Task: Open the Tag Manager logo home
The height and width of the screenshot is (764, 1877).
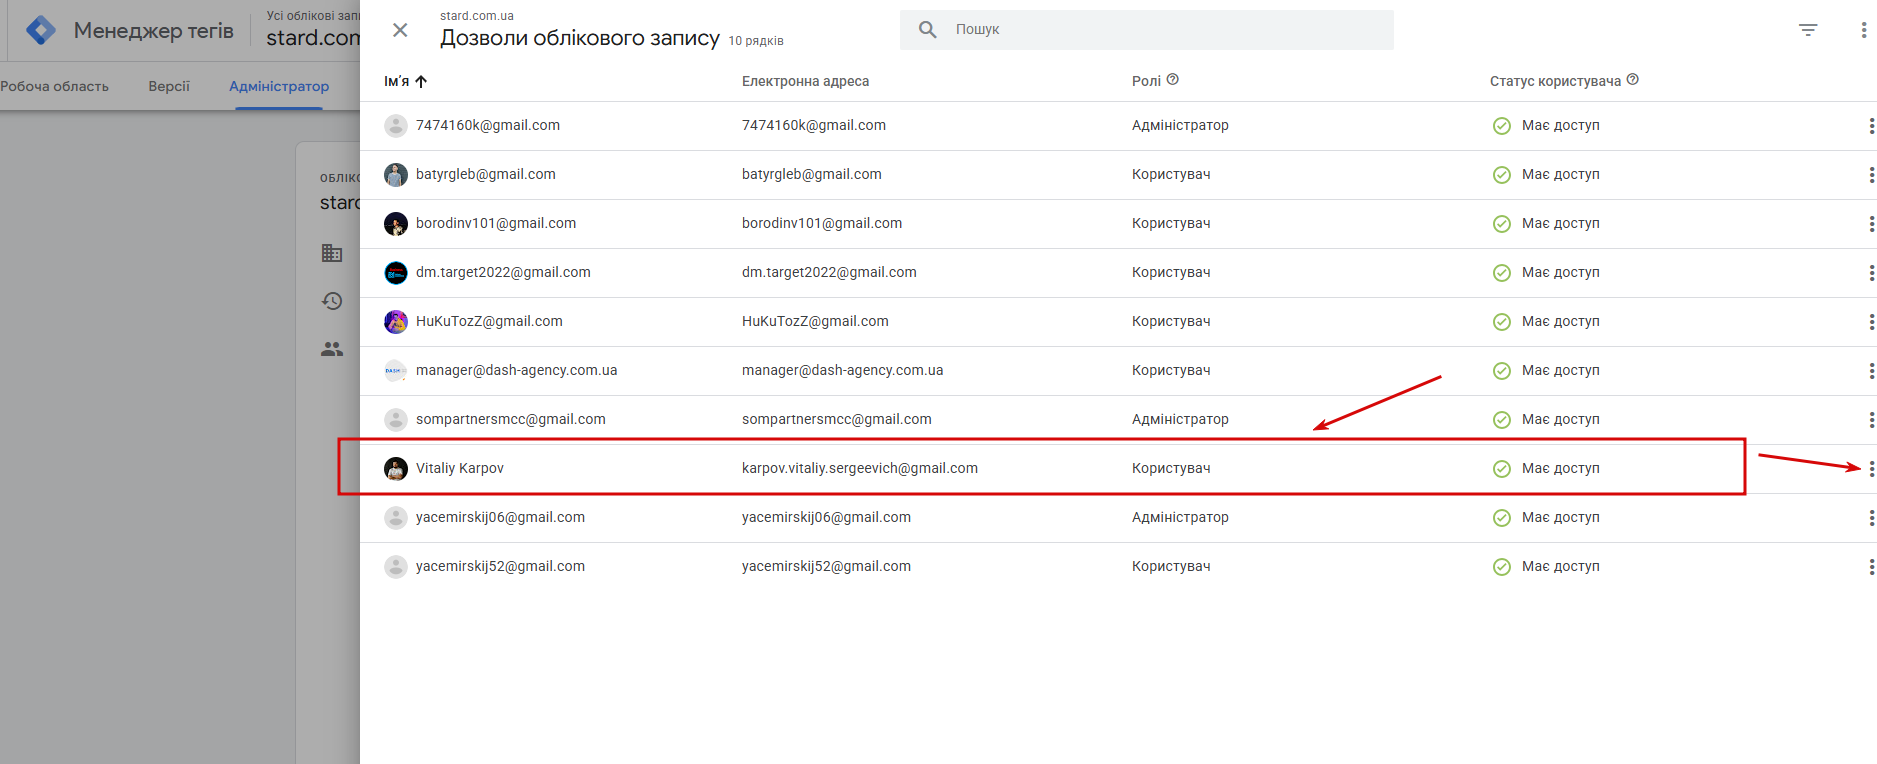Action: 41,31
